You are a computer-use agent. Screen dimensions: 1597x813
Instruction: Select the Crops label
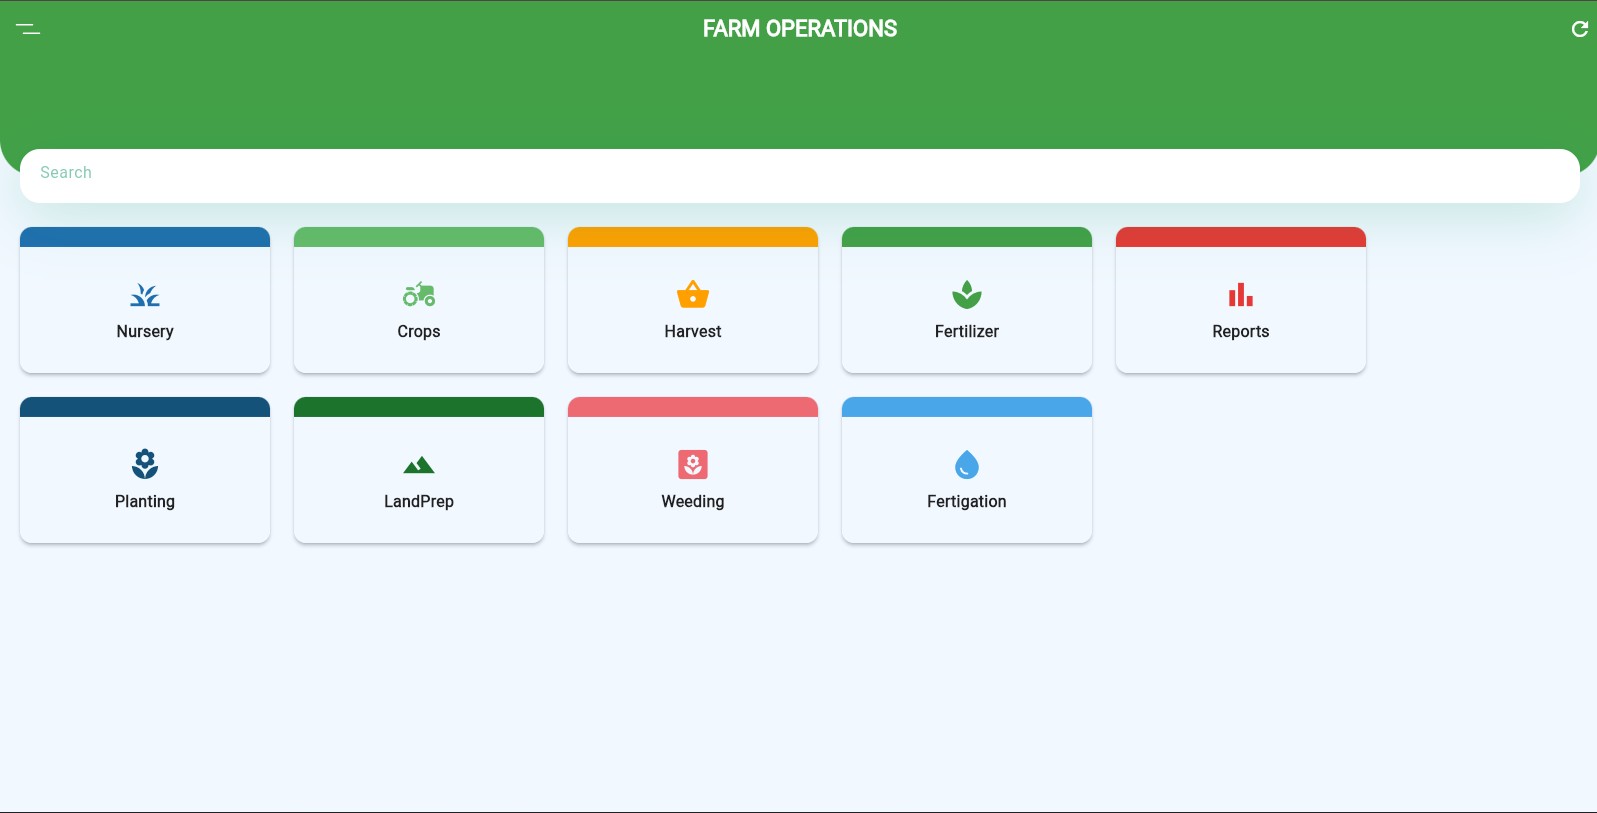pyautogui.click(x=419, y=332)
